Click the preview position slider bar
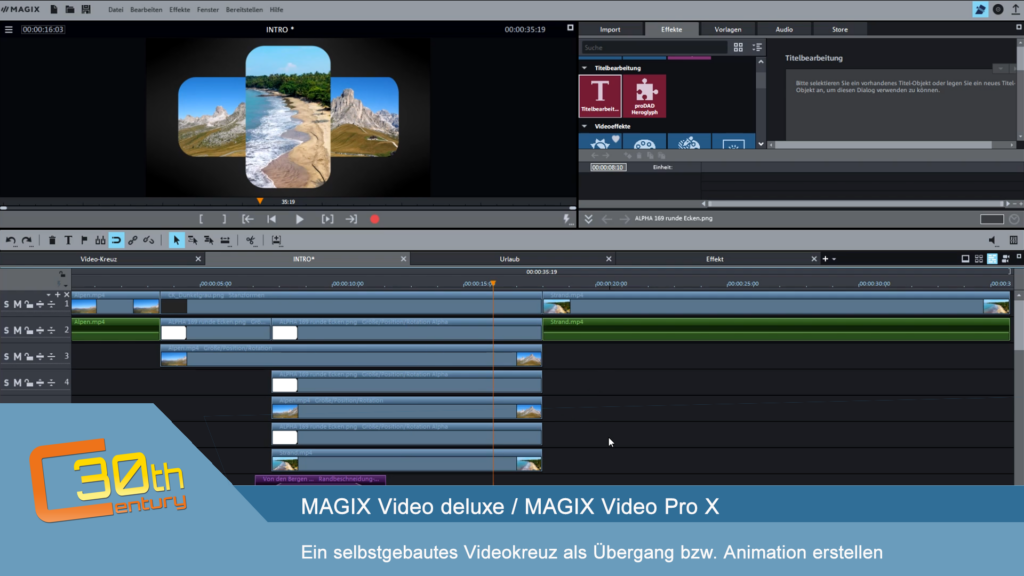 pyautogui.click(x=288, y=208)
